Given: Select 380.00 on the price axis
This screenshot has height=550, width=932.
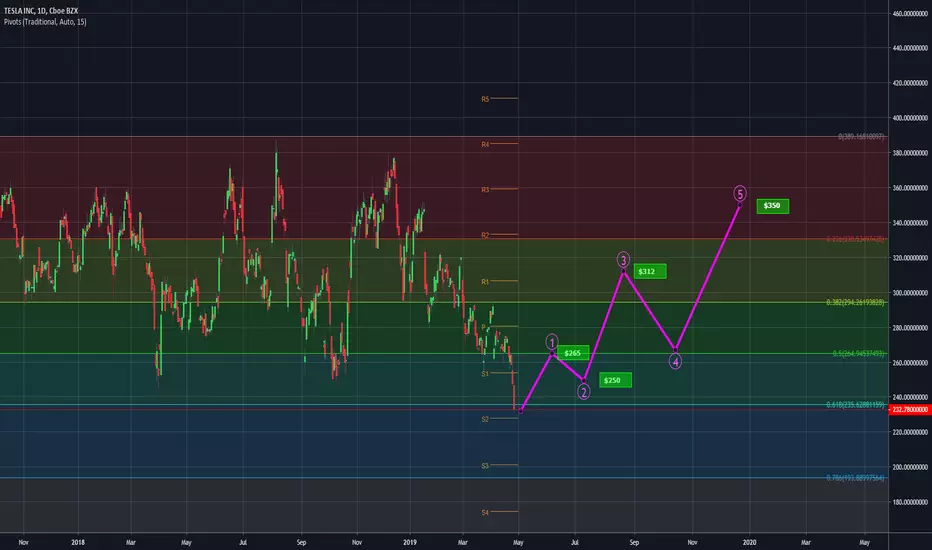Looking at the screenshot, I should 910,153.
